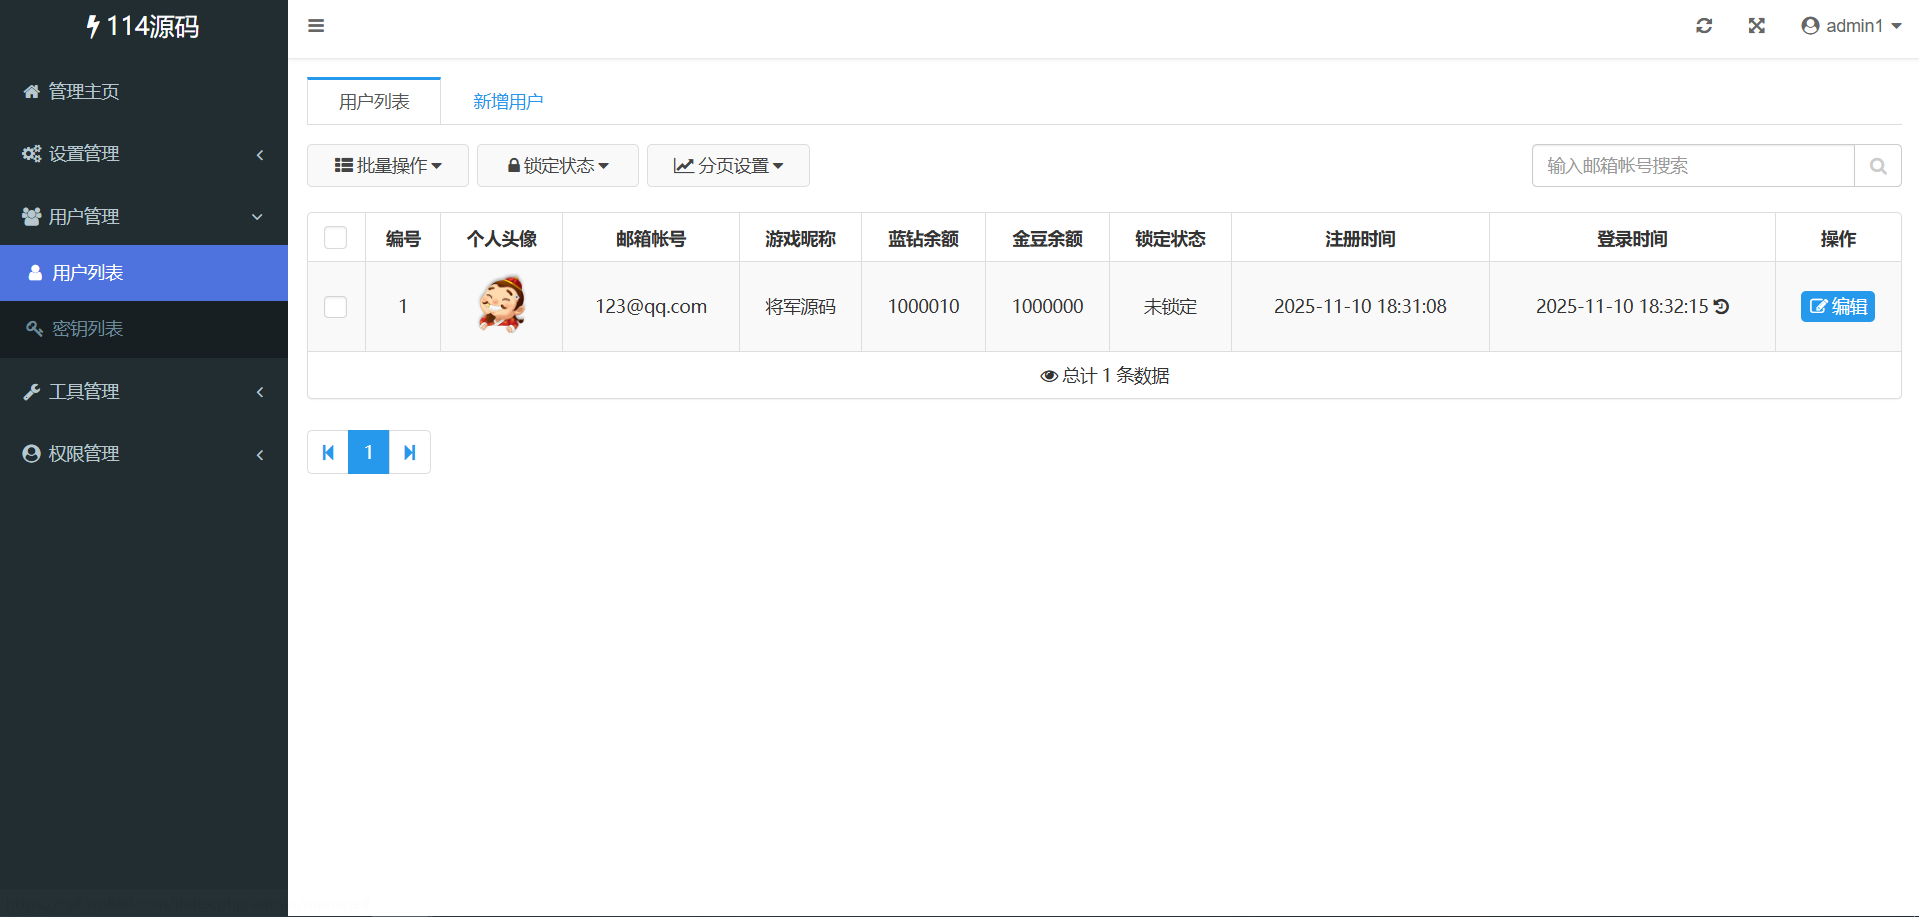Viewport: 1919px width, 917px height.
Task: Select page 1 in pagination
Action: click(x=368, y=452)
